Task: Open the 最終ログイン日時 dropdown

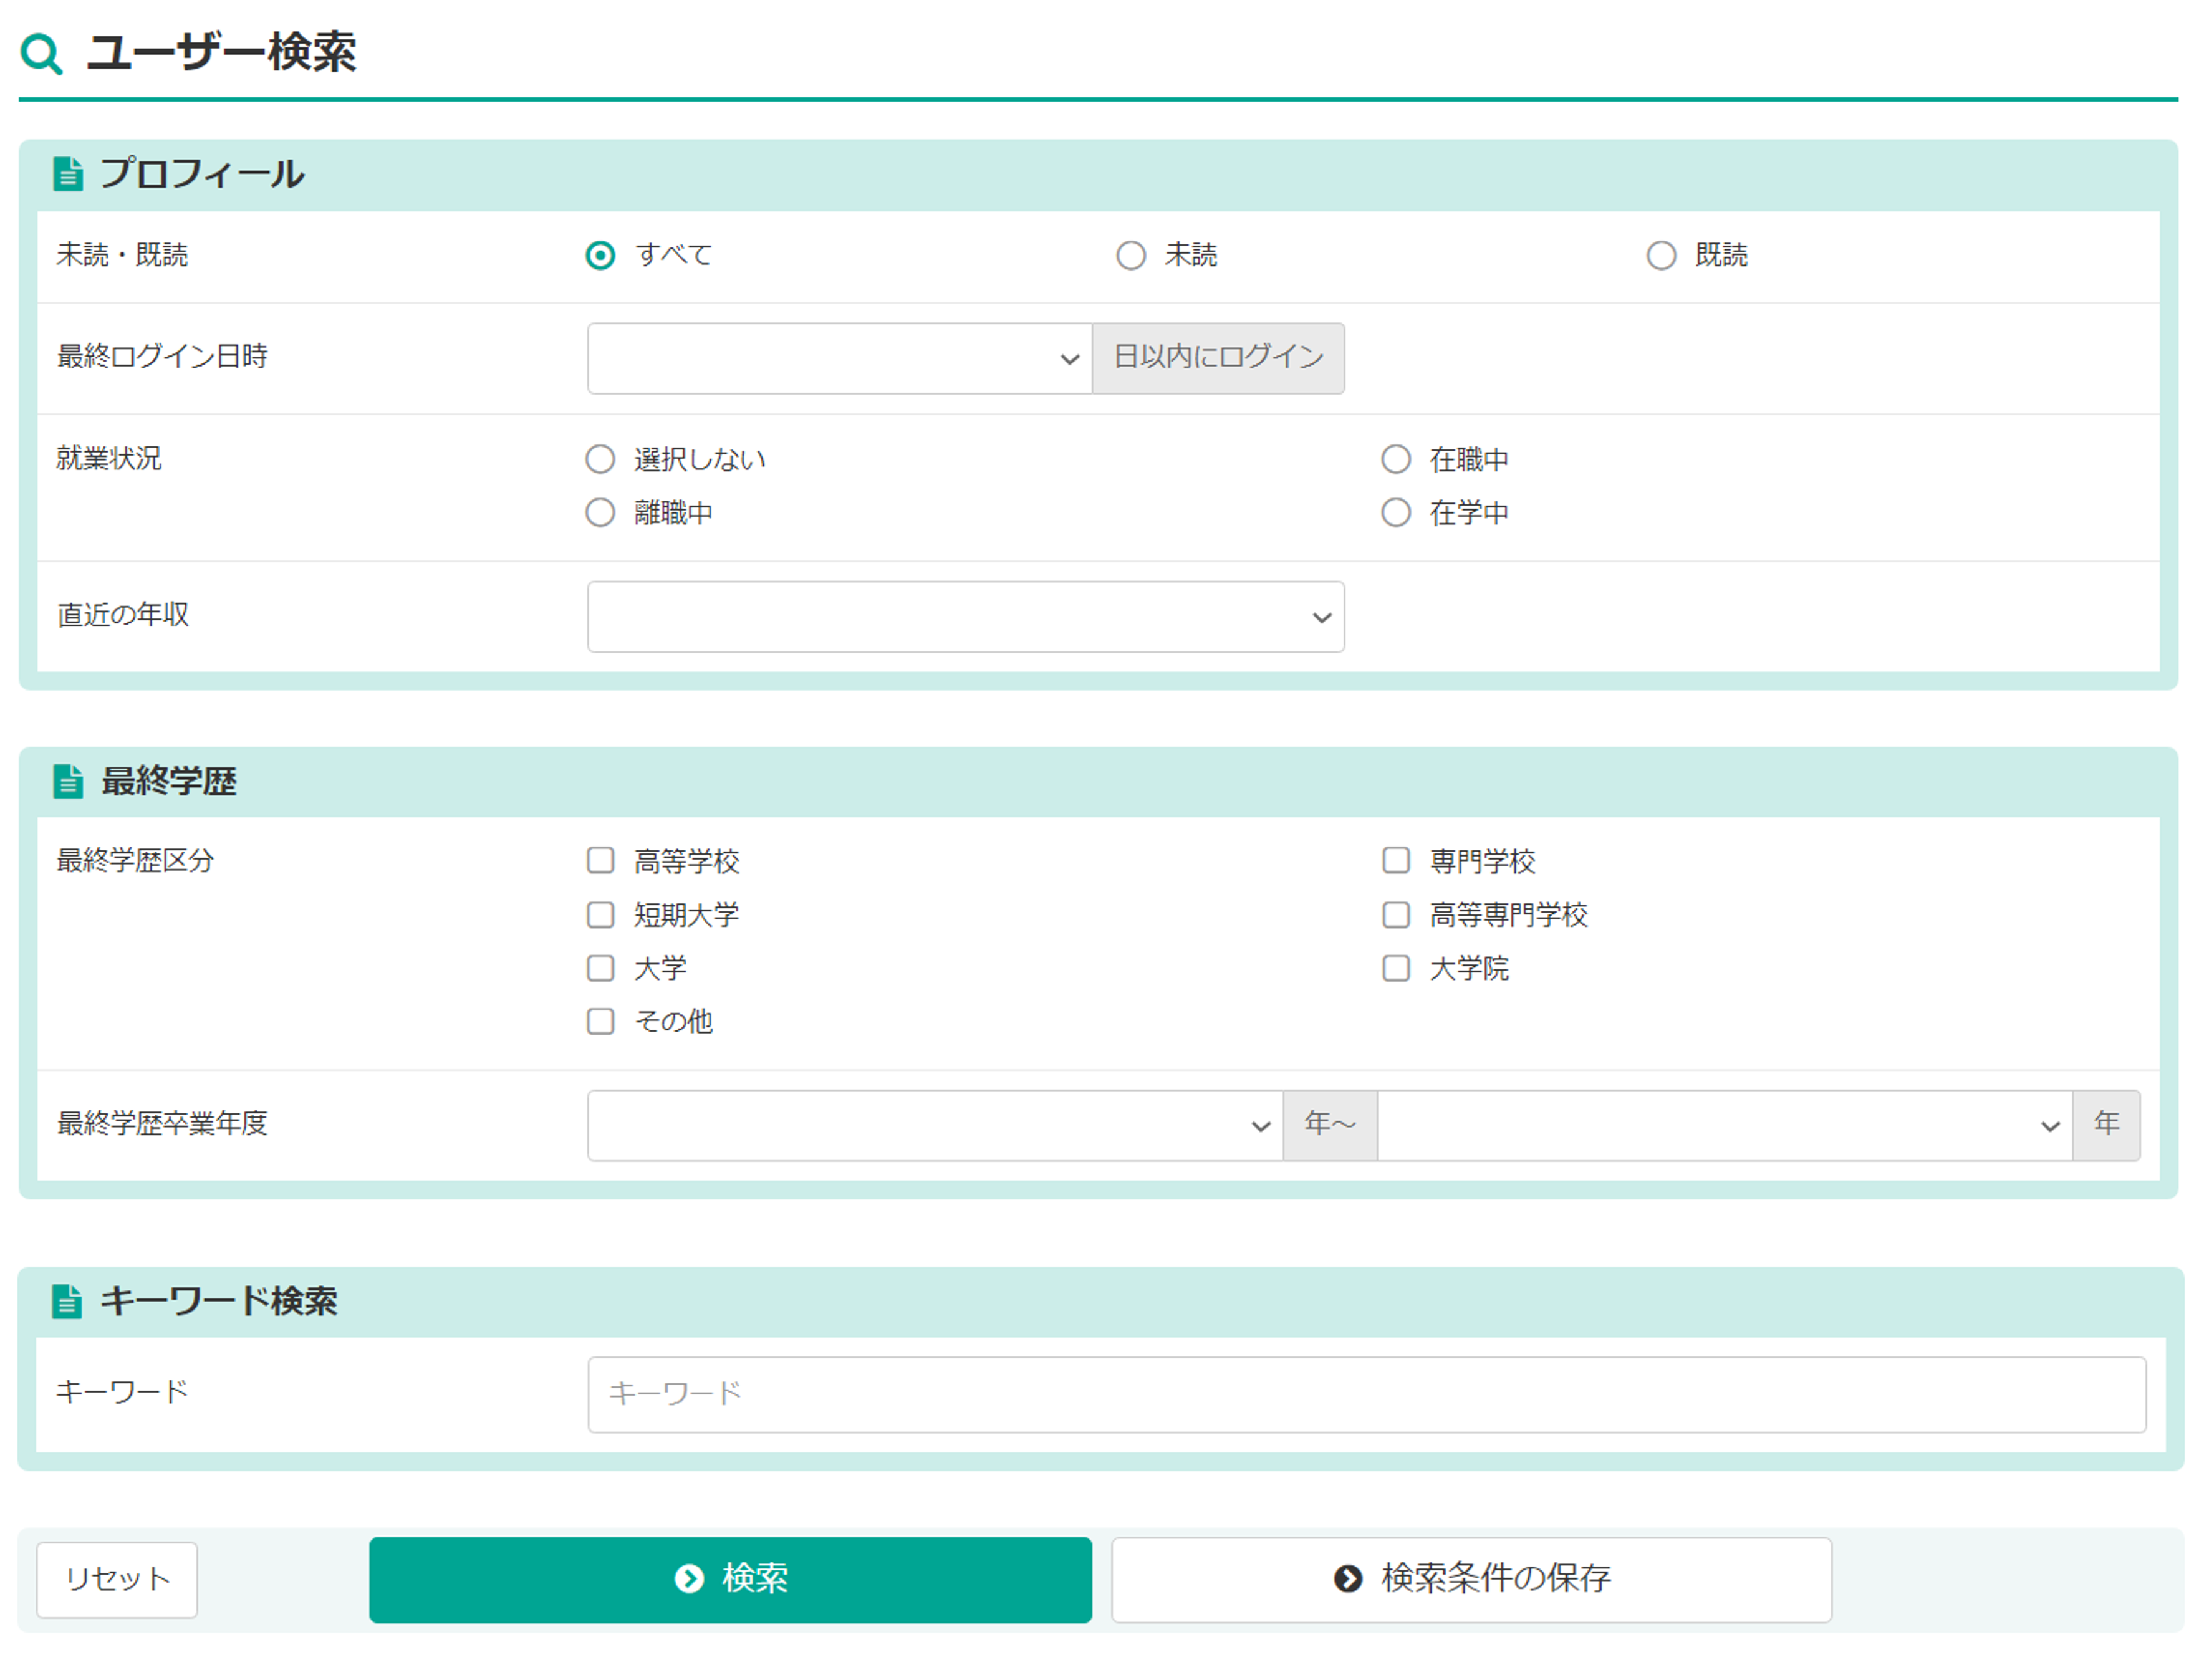Action: [838, 358]
